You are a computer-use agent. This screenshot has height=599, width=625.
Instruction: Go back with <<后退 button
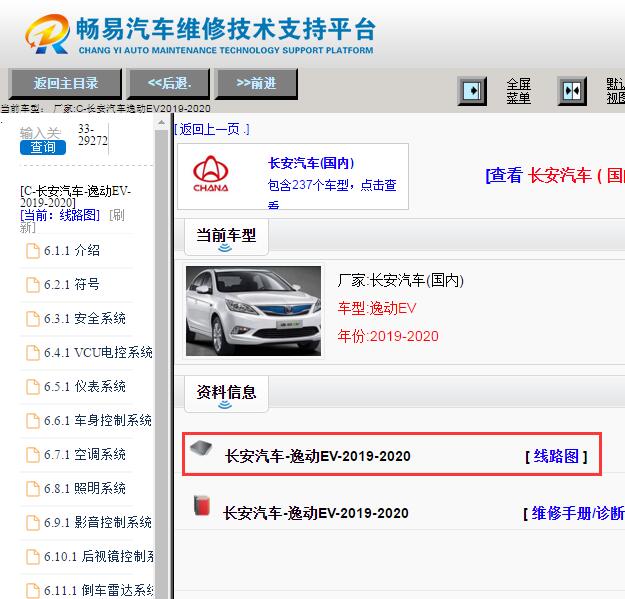(169, 84)
